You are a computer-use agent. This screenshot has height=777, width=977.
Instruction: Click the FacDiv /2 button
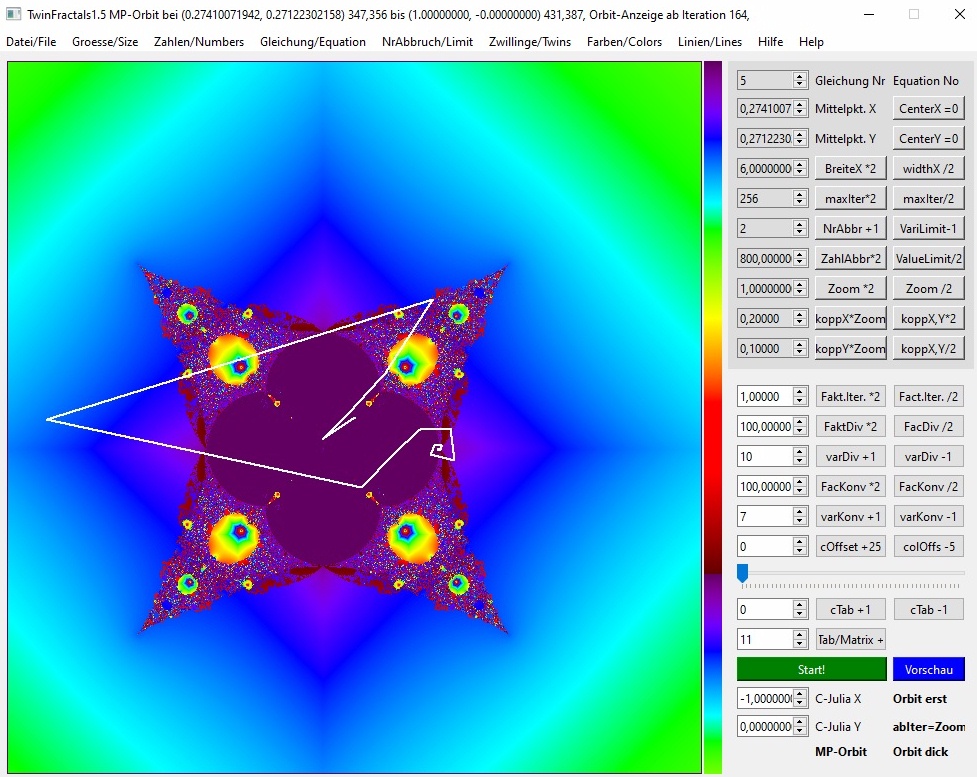point(928,426)
